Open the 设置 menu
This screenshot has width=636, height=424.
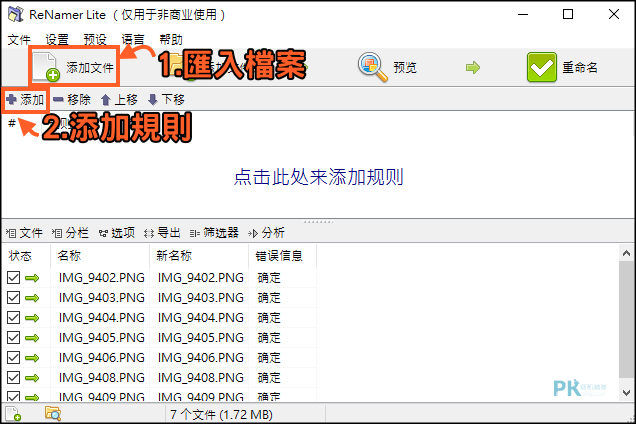coord(57,39)
